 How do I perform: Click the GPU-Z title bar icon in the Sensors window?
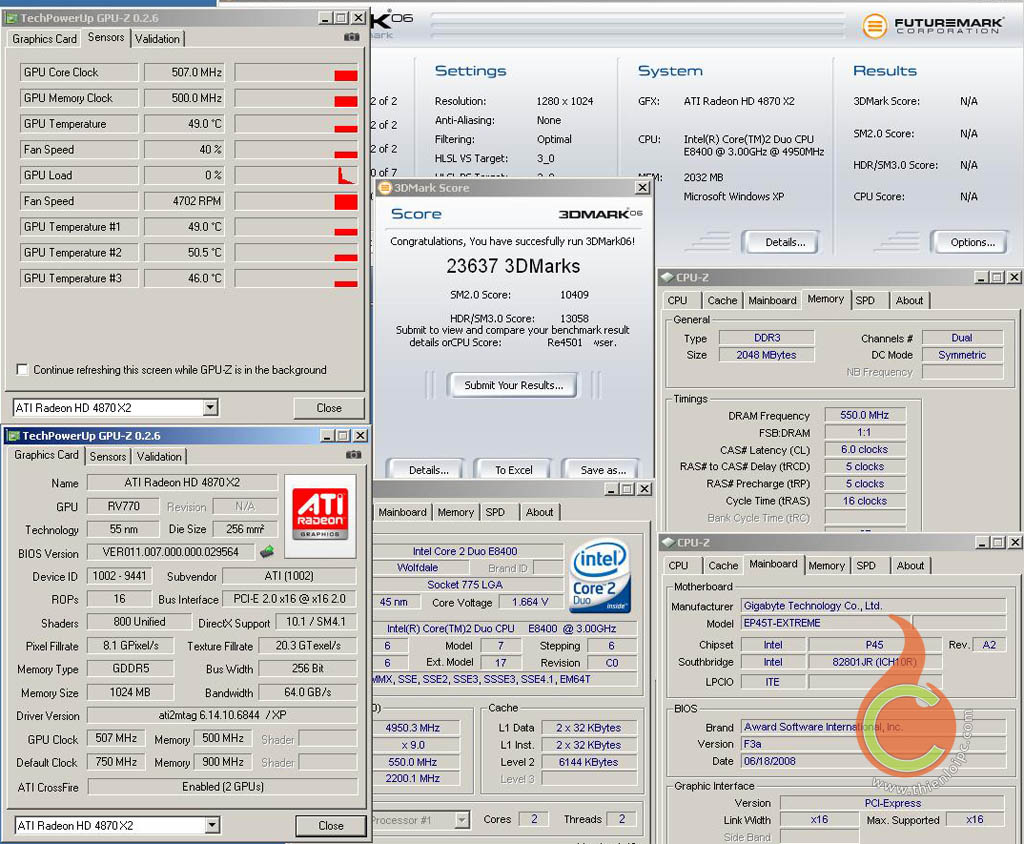pyautogui.click(x=11, y=18)
